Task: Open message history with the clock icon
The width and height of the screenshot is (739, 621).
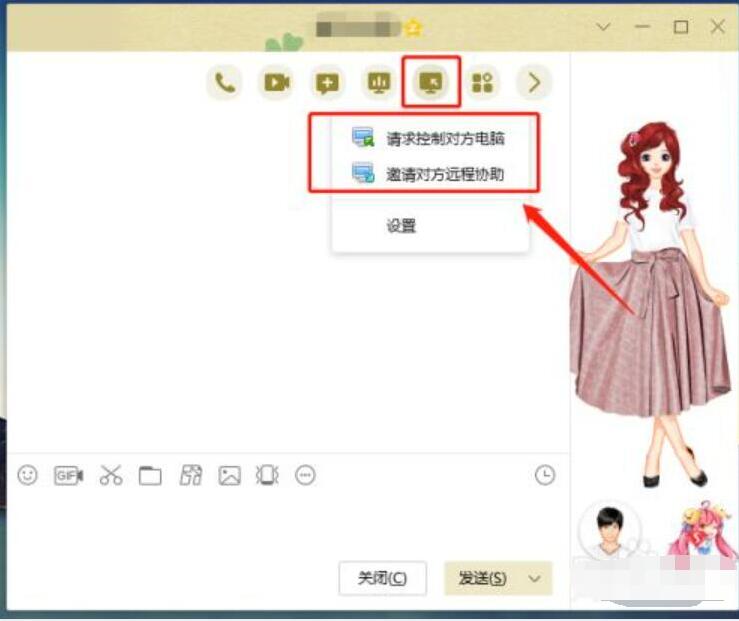Action: click(x=544, y=476)
